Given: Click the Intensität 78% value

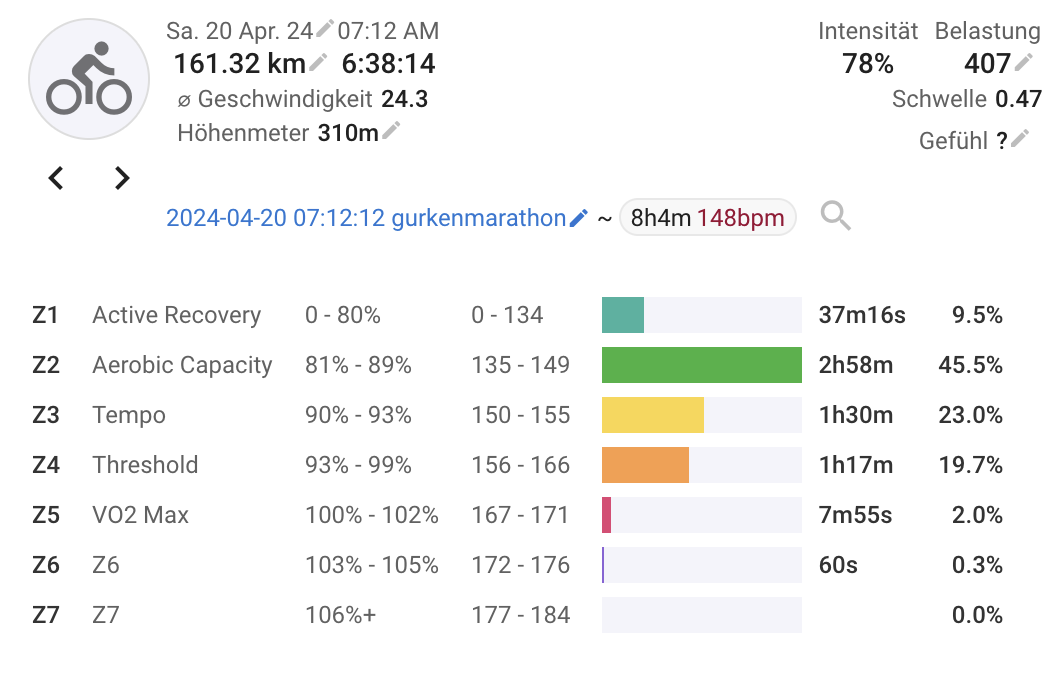Looking at the screenshot, I should (867, 64).
